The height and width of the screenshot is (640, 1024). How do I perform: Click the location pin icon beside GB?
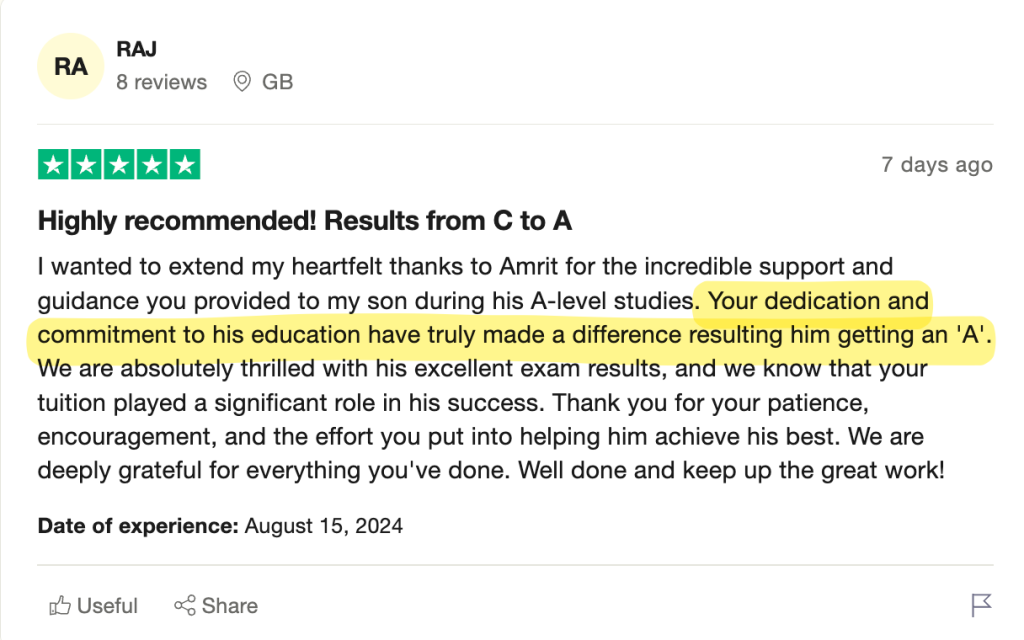[242, 82]
